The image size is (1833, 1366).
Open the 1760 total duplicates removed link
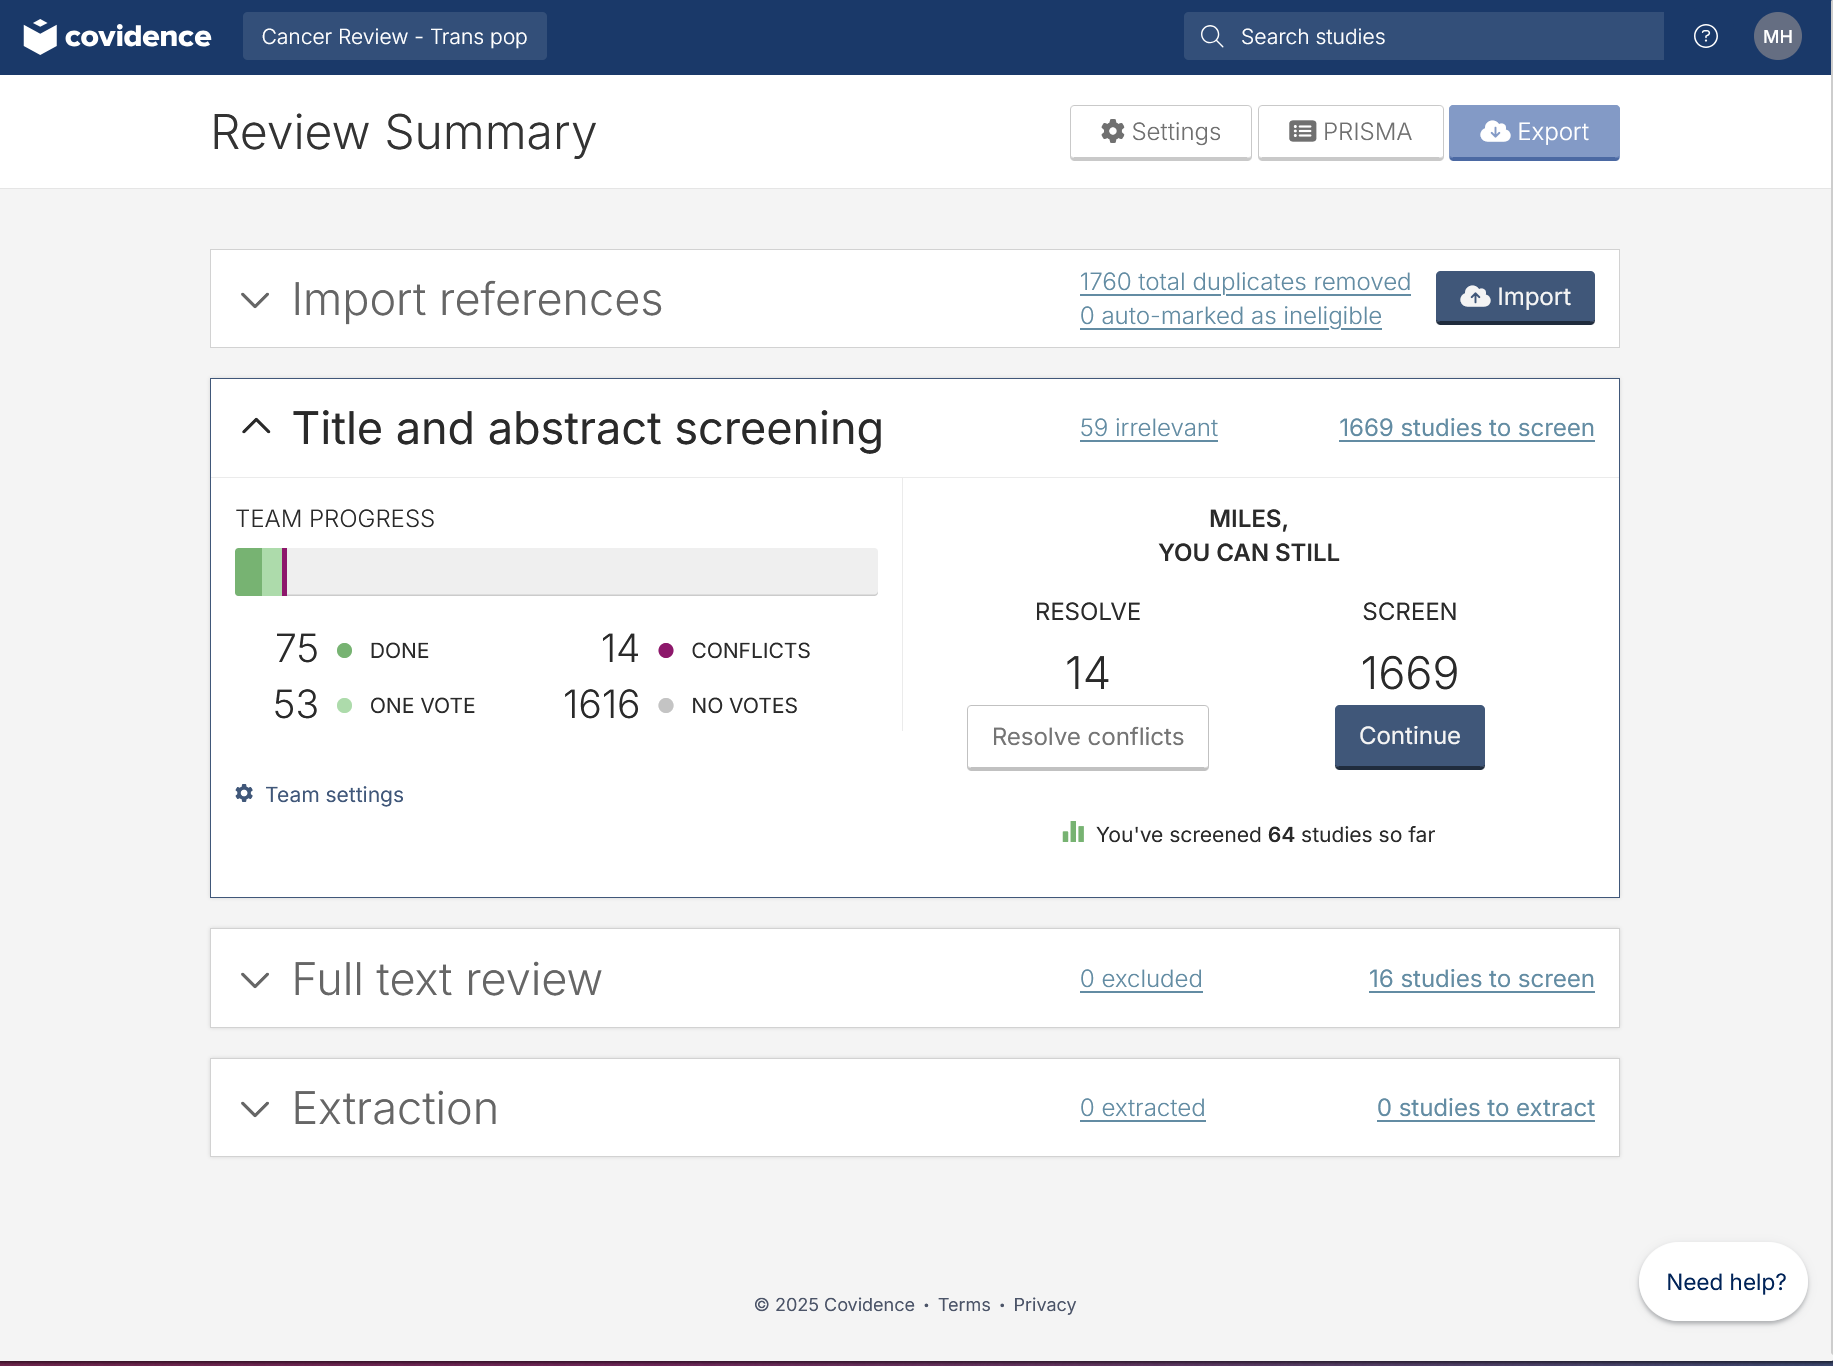1245,282
